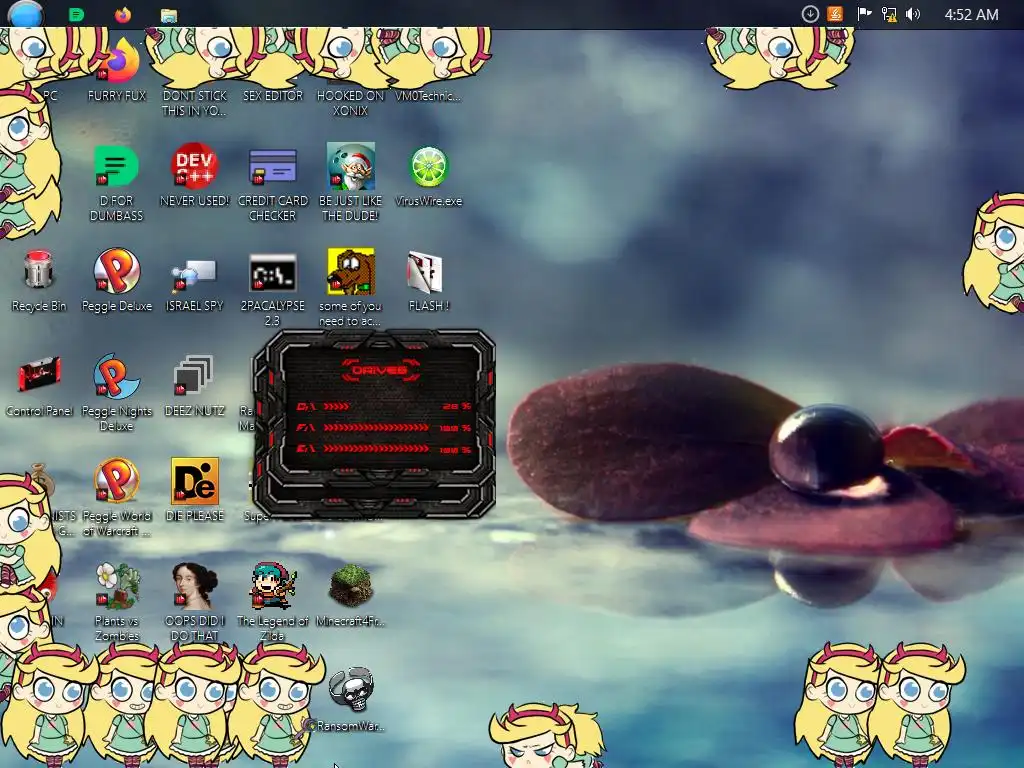
Task: Click the SEX EDITOR icon label
Action: click(x=273, y=96)
